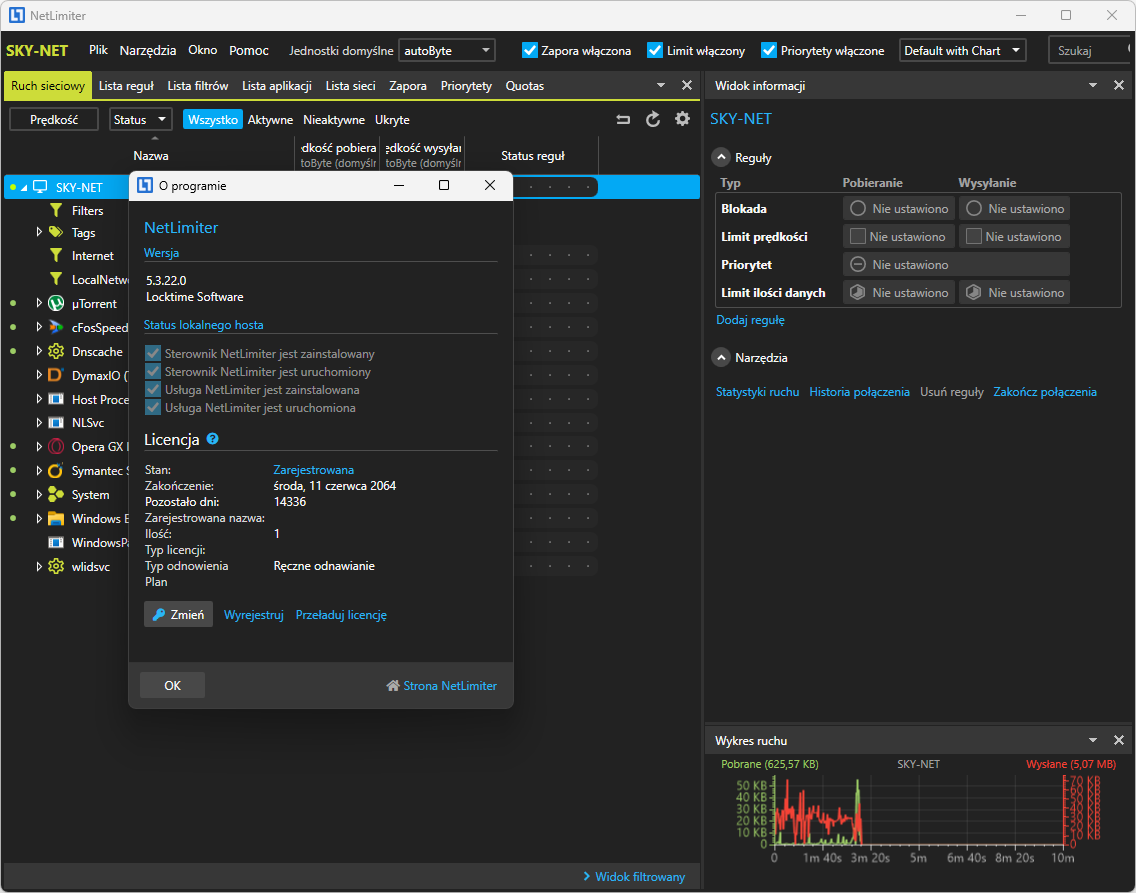This screenshot has width=1136, height=893.
Task: Click the DymaxIO app icon
Action: [56, 375]
